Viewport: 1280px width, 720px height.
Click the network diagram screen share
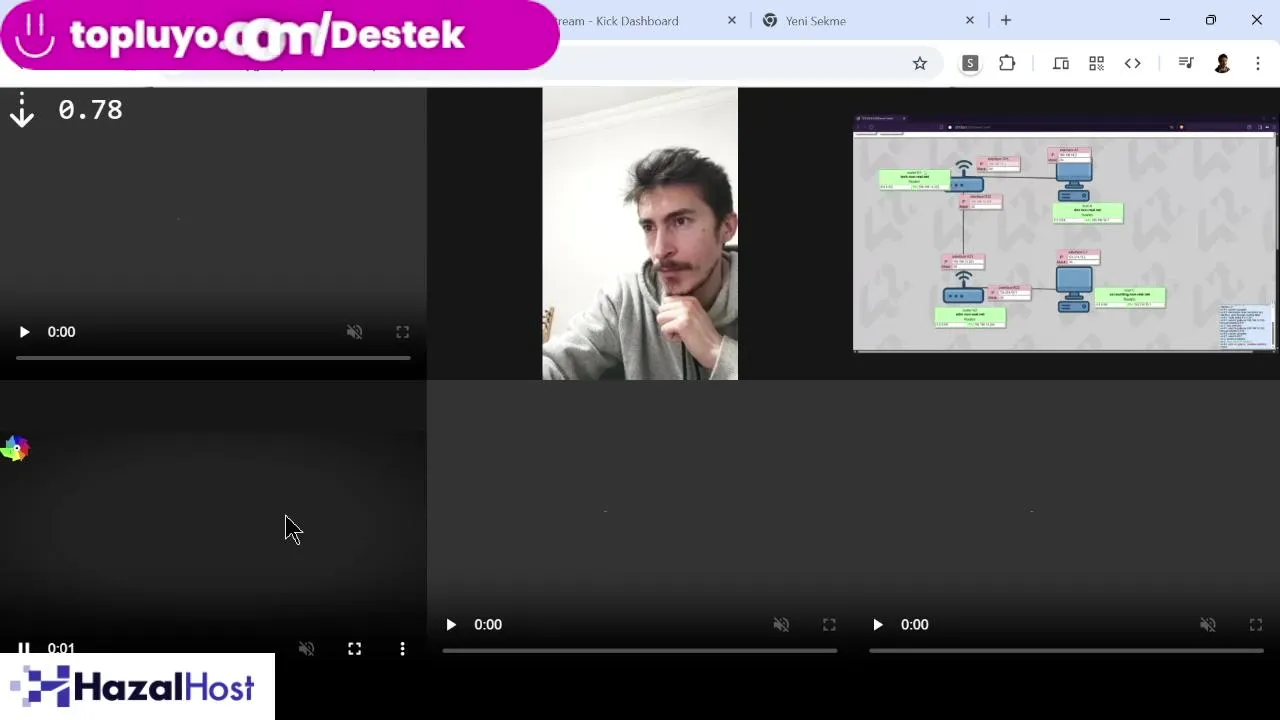pos(1066,234)
